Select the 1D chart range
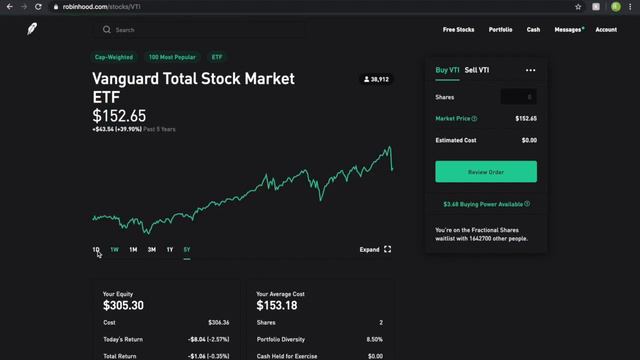This screenshot has height=360, width=640. click(x=96, y=249)
